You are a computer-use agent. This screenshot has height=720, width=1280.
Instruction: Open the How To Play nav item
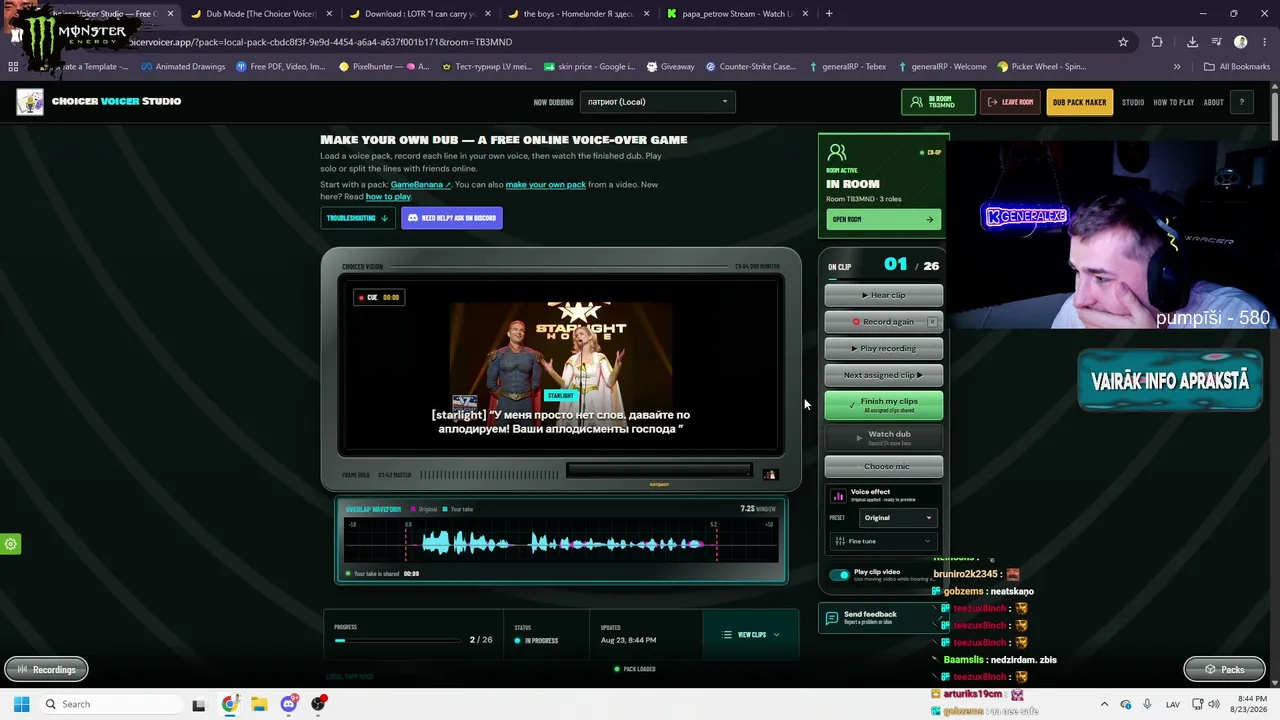point(1174,102)
